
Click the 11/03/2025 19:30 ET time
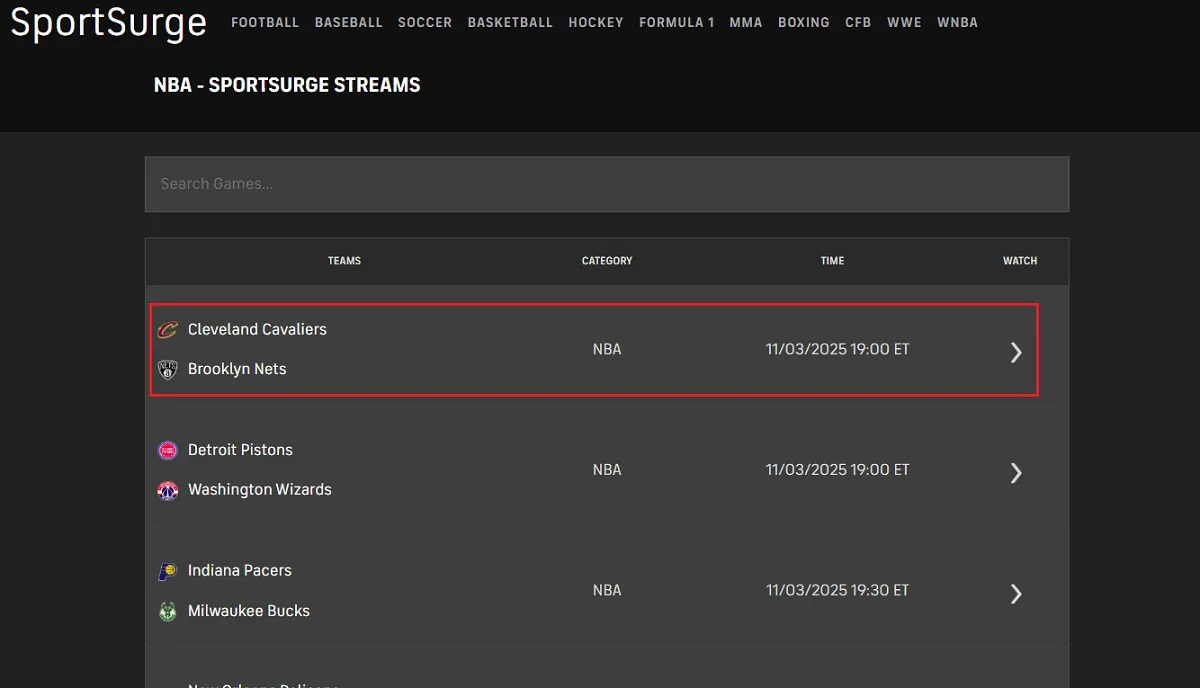[x=838, y=590]
